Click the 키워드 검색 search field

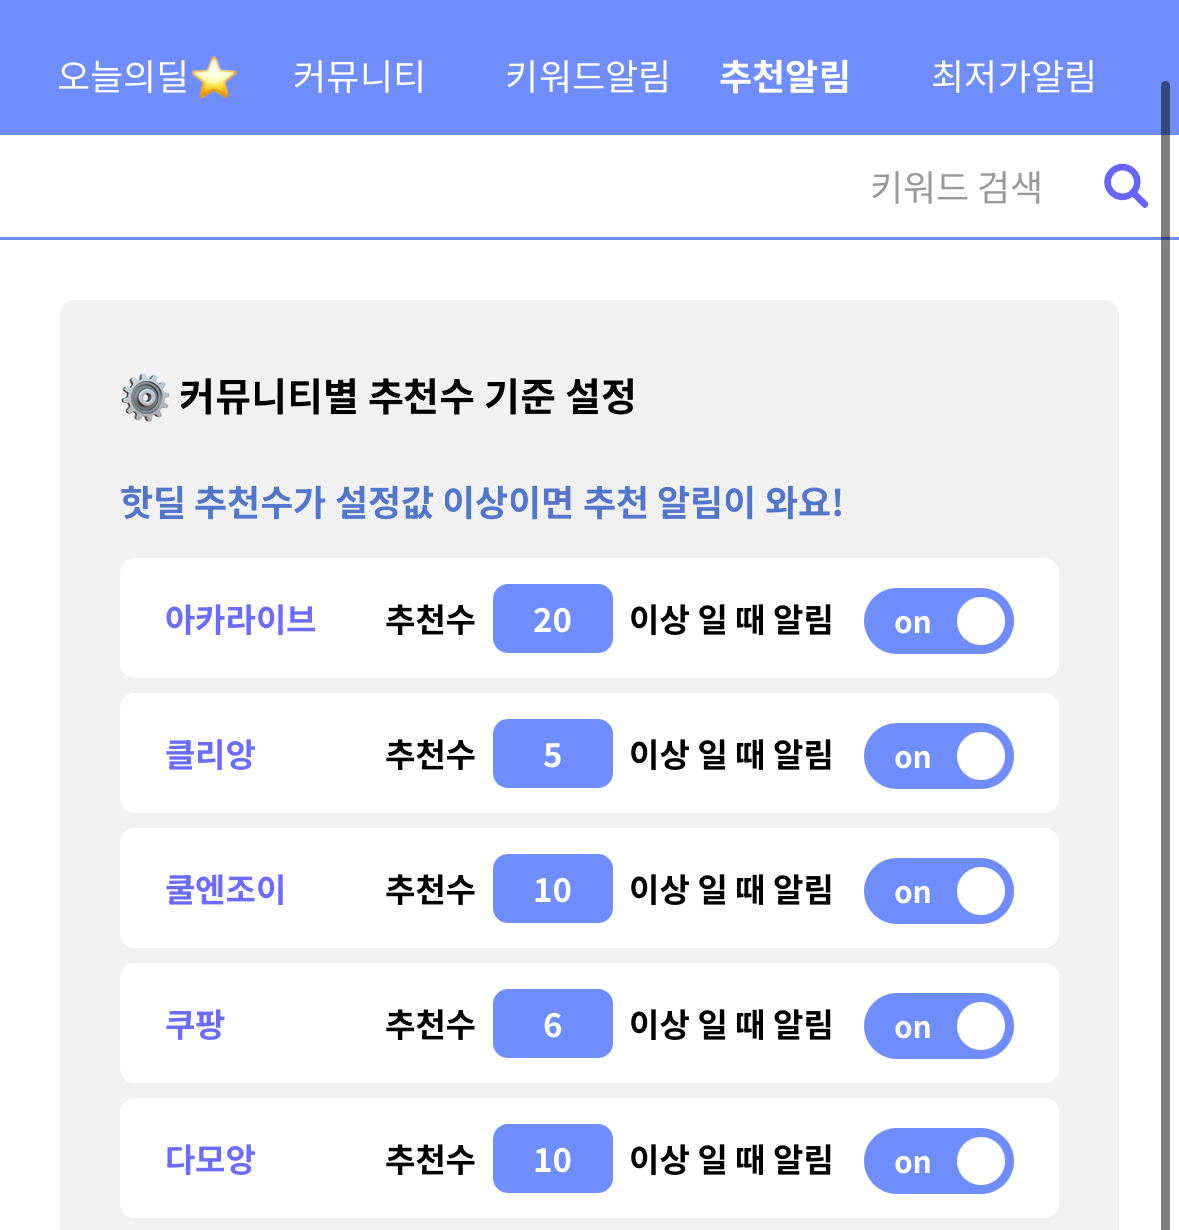coord(955,187)
